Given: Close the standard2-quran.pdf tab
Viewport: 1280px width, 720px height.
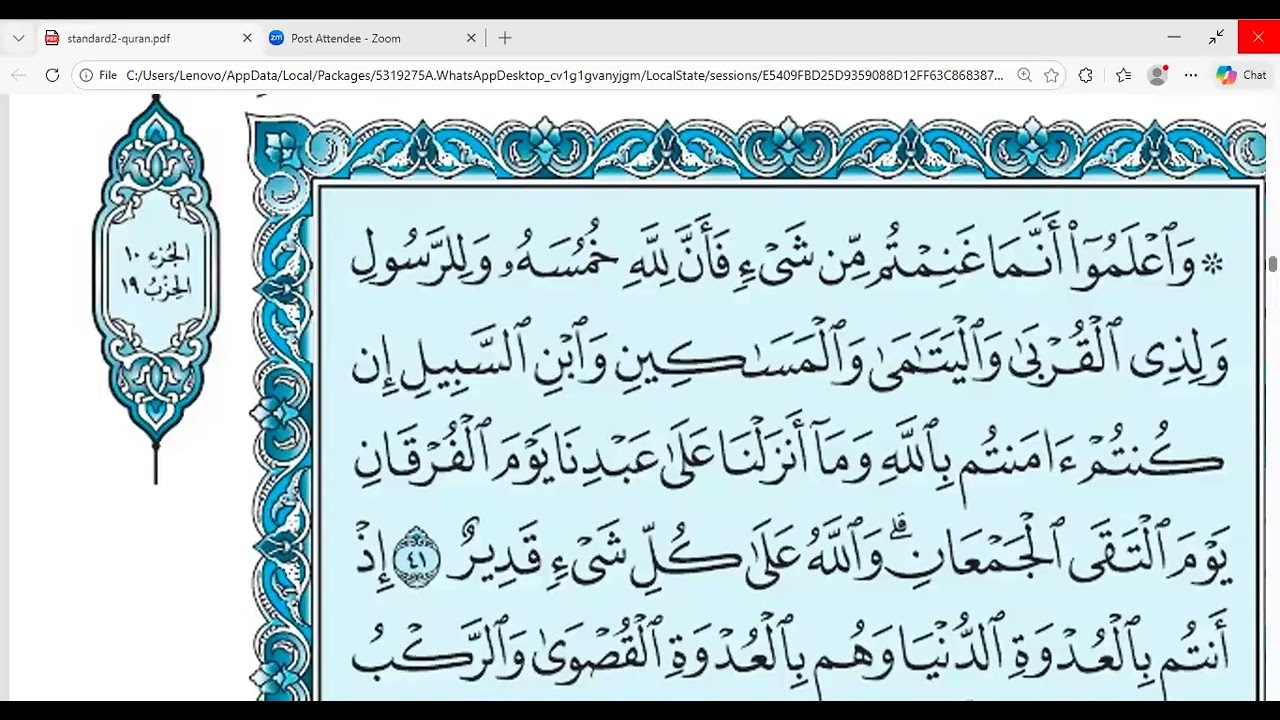Looking at the screenshot, I should 247,38.
